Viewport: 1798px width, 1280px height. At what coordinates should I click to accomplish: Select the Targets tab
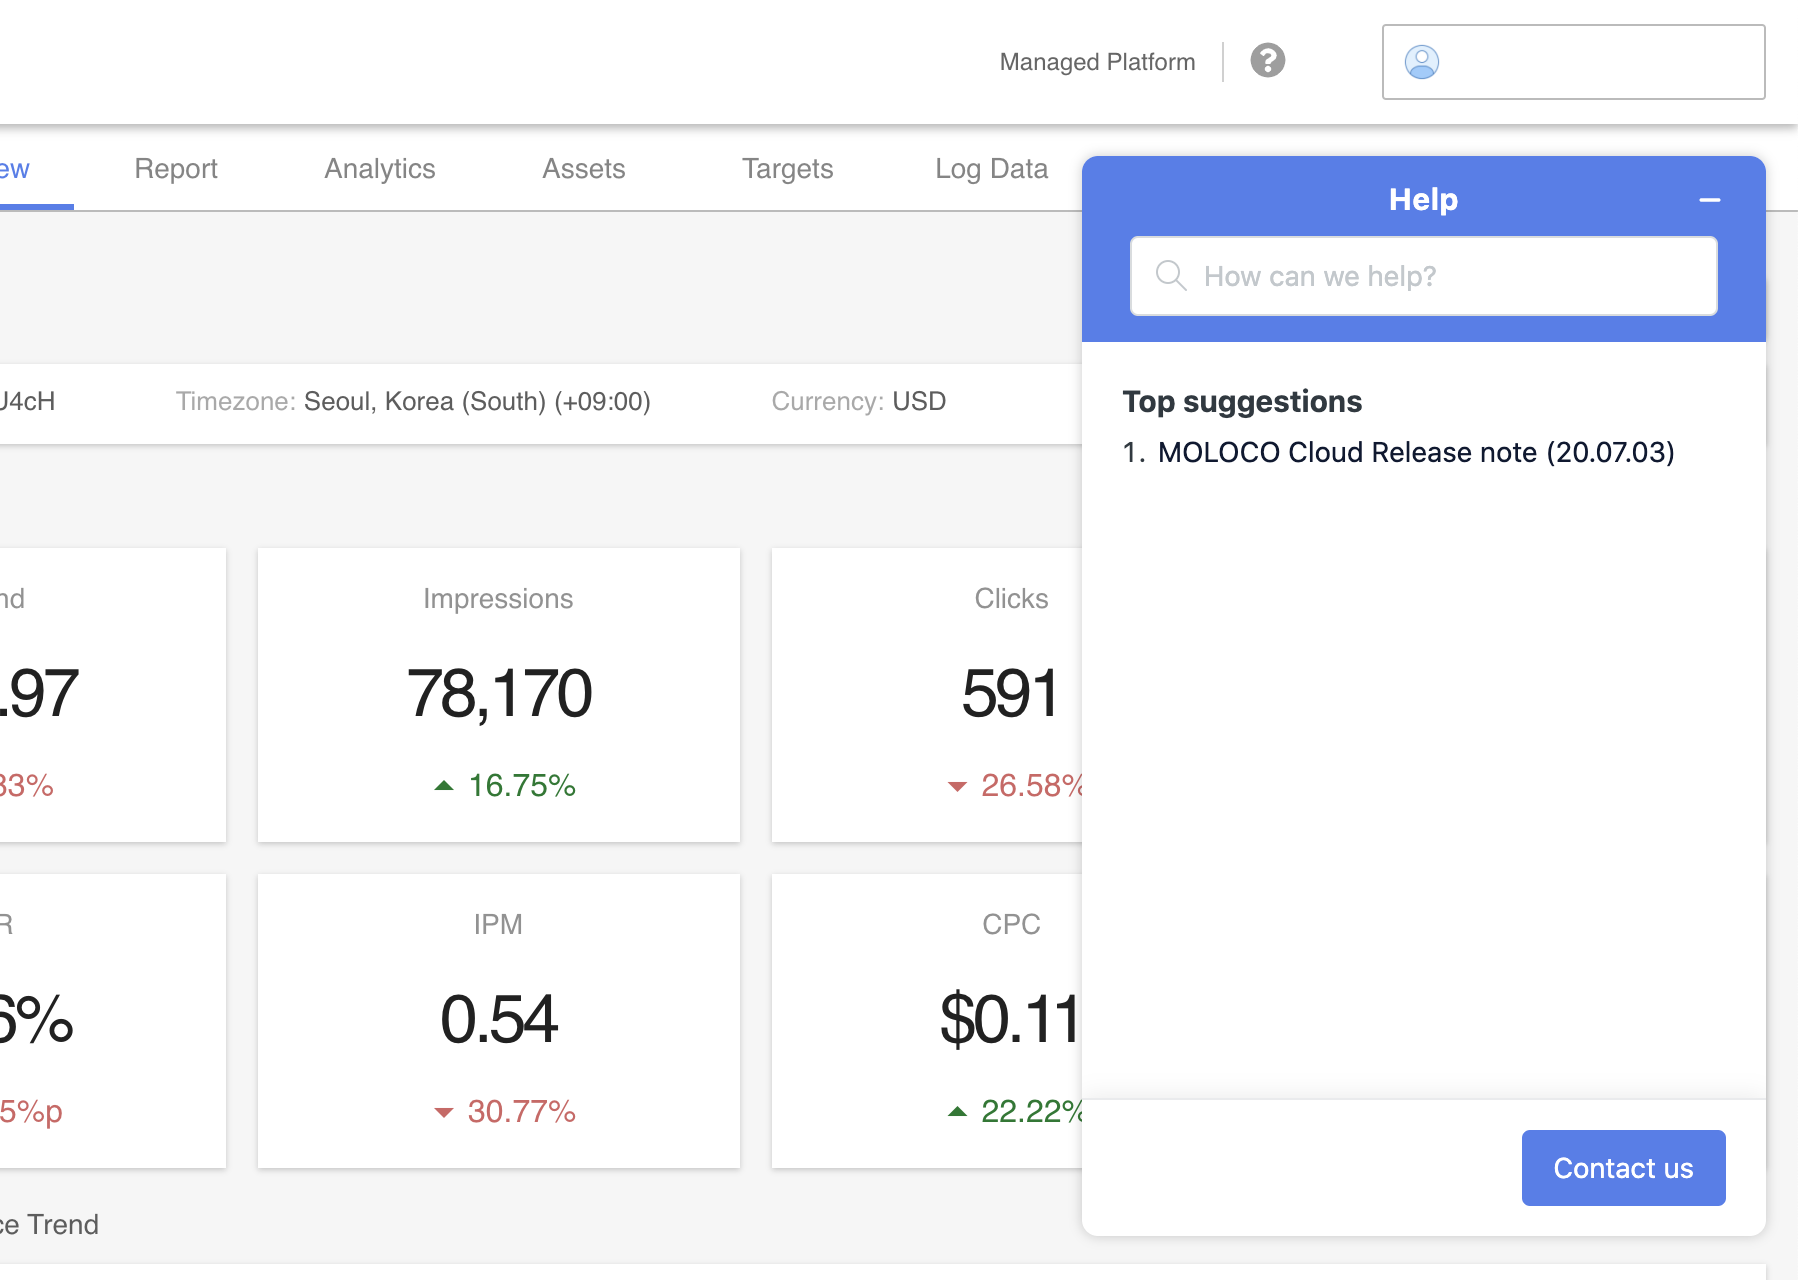(787, 169)
